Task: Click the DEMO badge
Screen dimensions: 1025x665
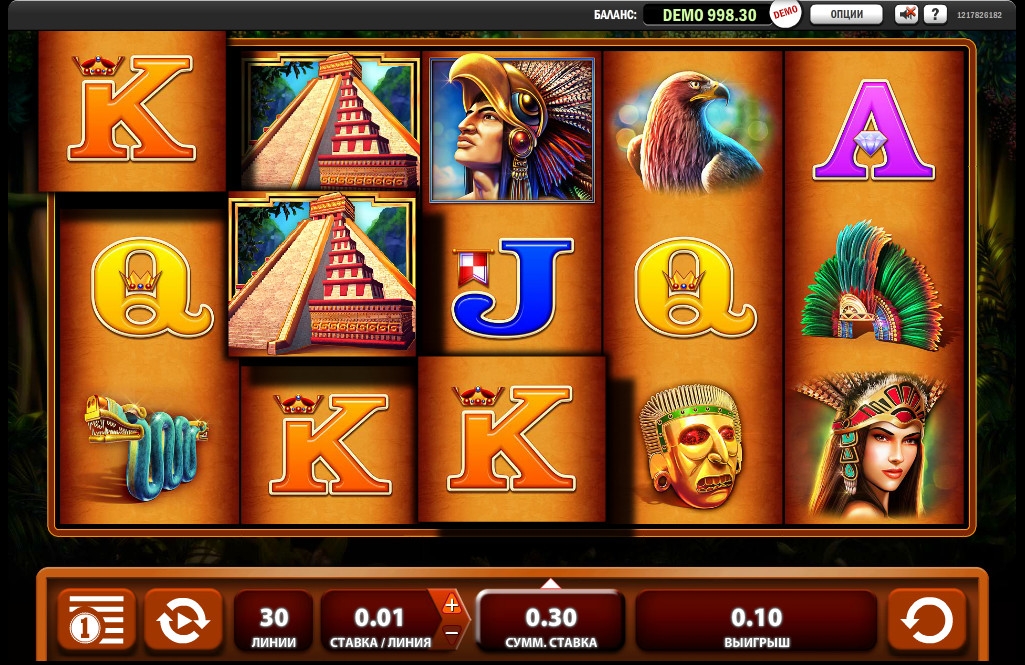Action: click(x=785, y=13)
